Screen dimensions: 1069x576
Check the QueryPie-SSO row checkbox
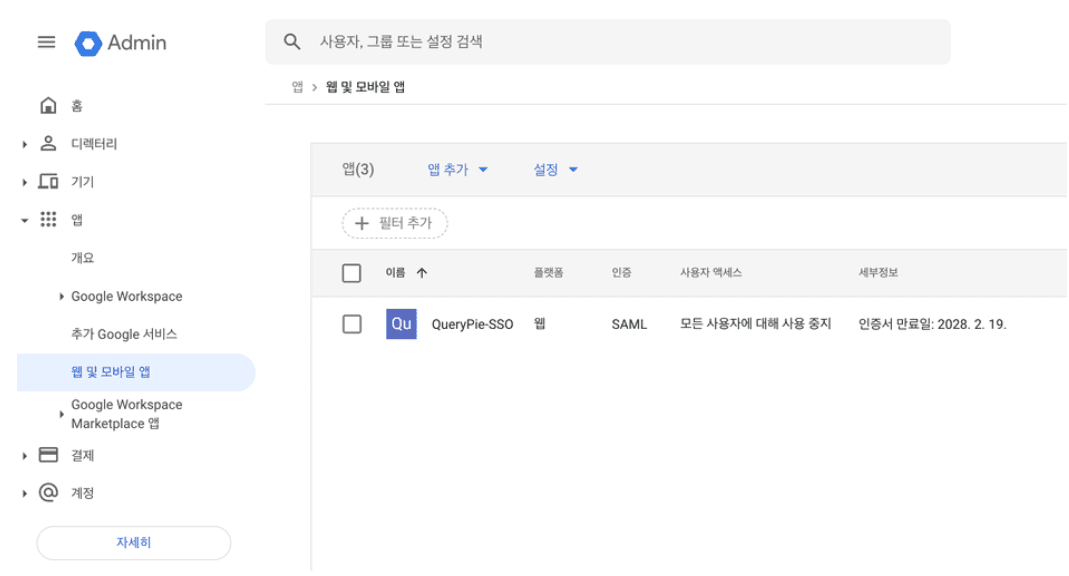[x=352, y=323]
